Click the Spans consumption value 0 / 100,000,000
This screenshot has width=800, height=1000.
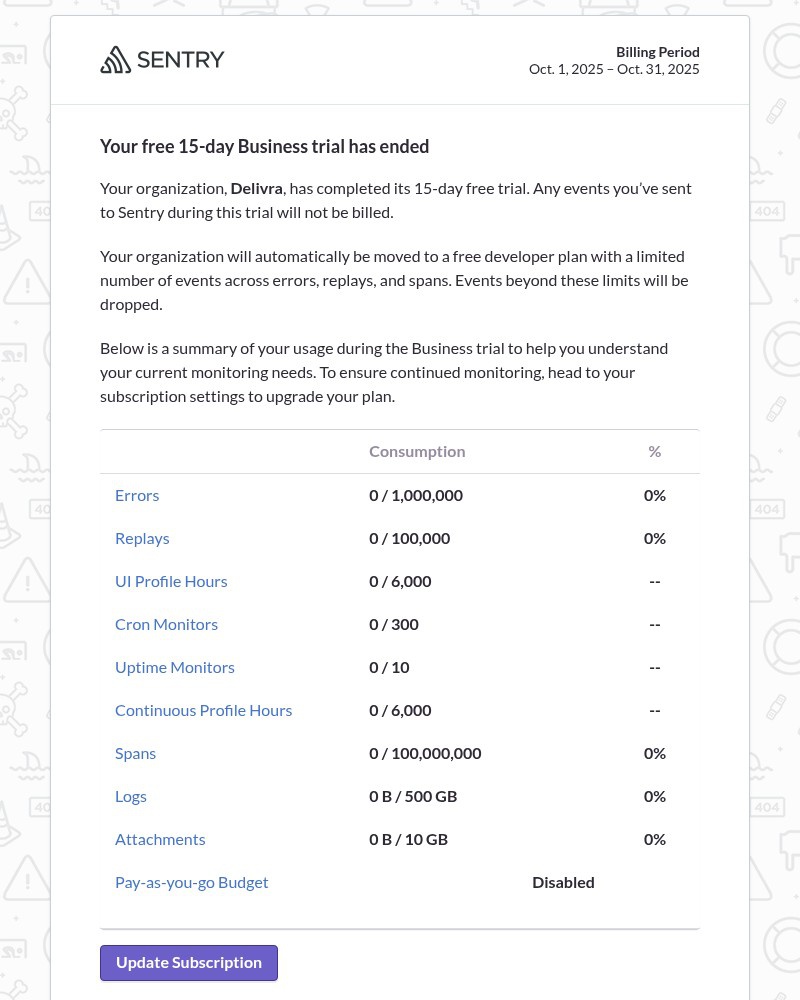425,753
